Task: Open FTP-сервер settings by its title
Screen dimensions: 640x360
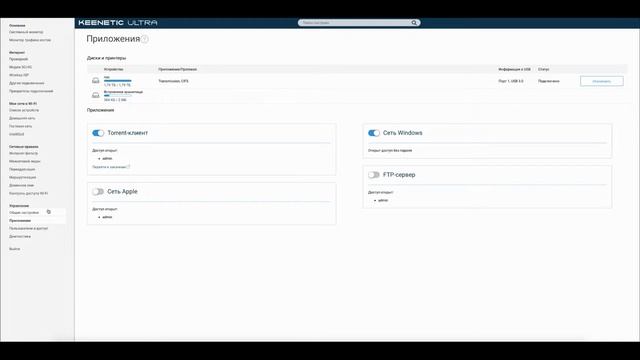Action: tap(399, 175)
